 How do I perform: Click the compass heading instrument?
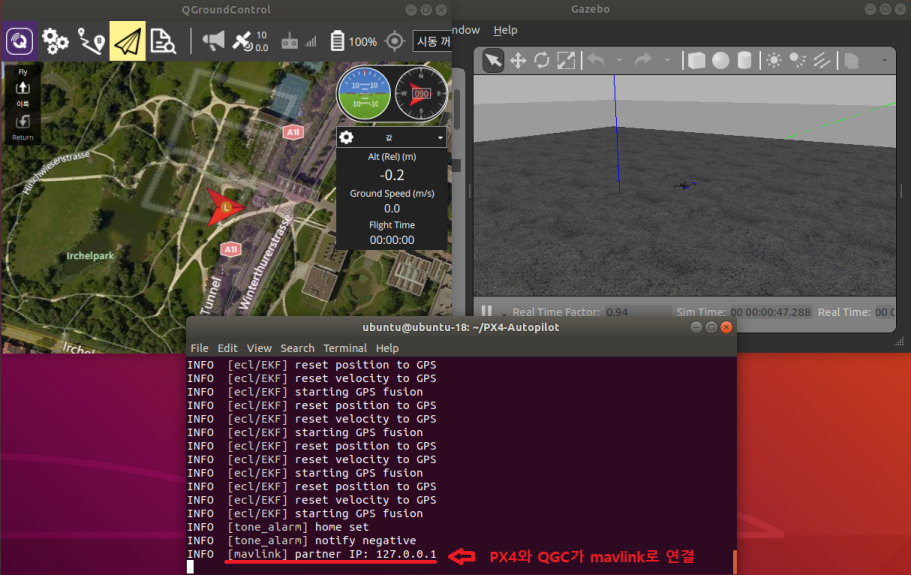[x=421, y=94]
